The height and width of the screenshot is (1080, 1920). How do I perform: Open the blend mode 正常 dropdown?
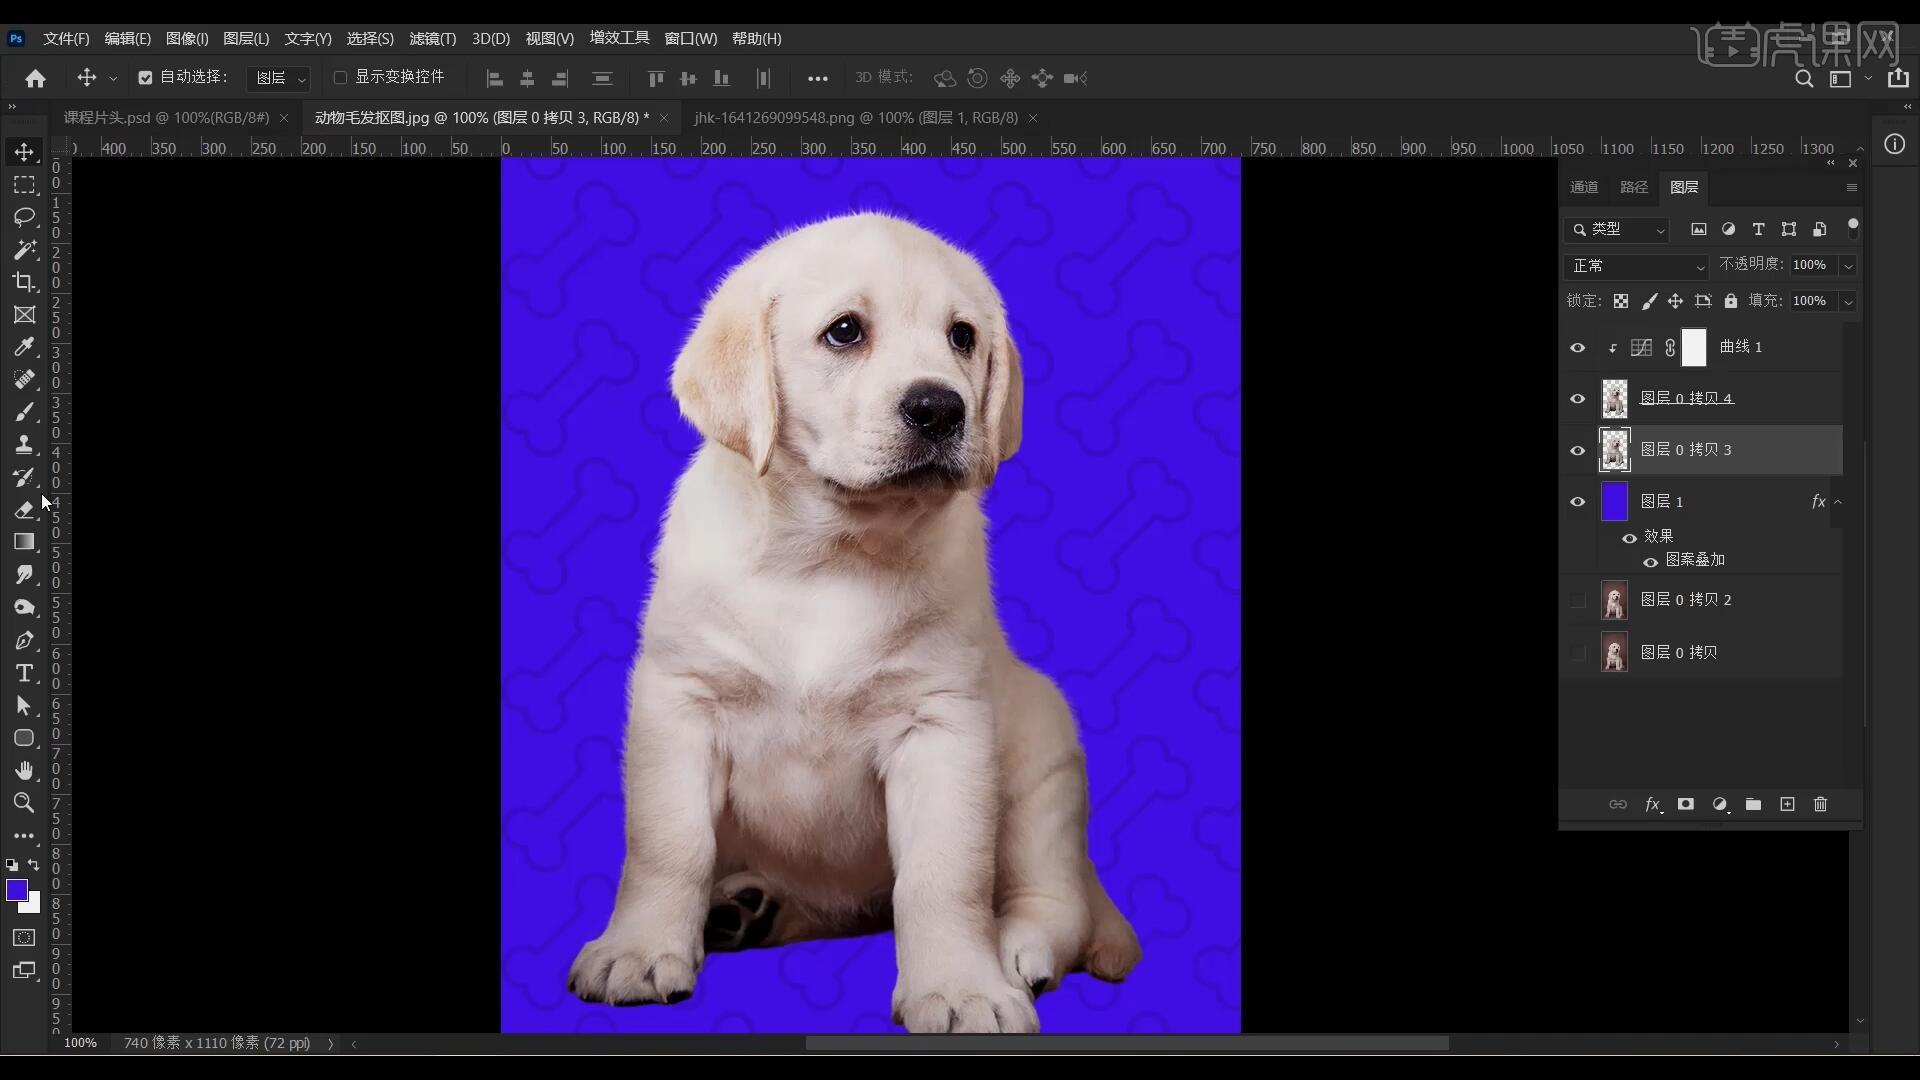pos(1637,266)
